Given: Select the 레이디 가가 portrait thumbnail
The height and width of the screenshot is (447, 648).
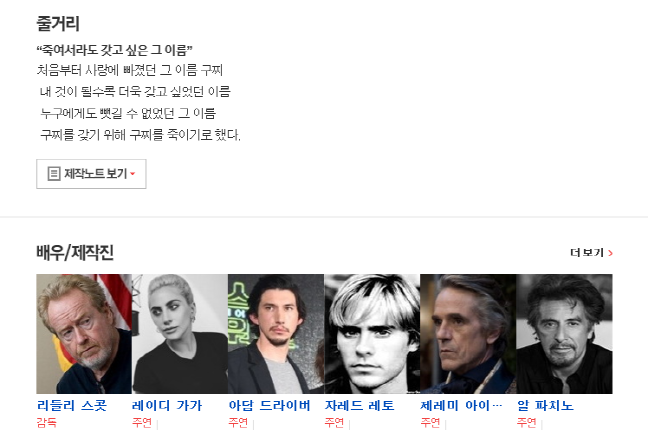Looking at the screenshot, I should [180, 334].
